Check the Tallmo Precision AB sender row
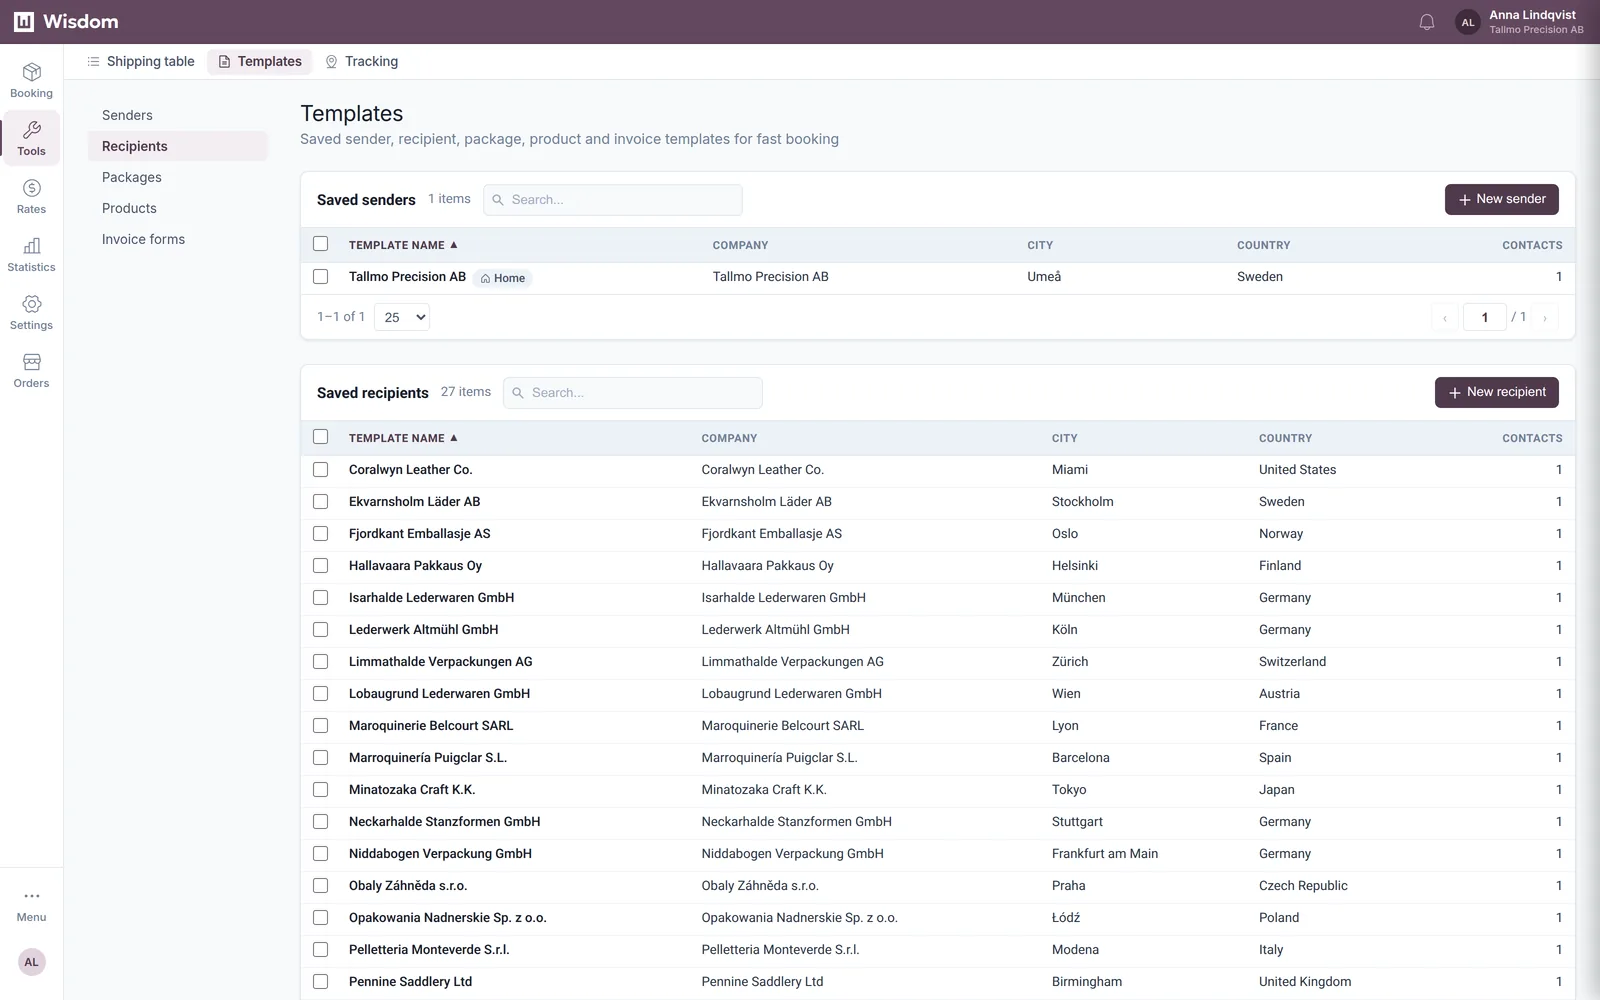The height and width of the screenshot is (1000, 1600). pos(320,277)
